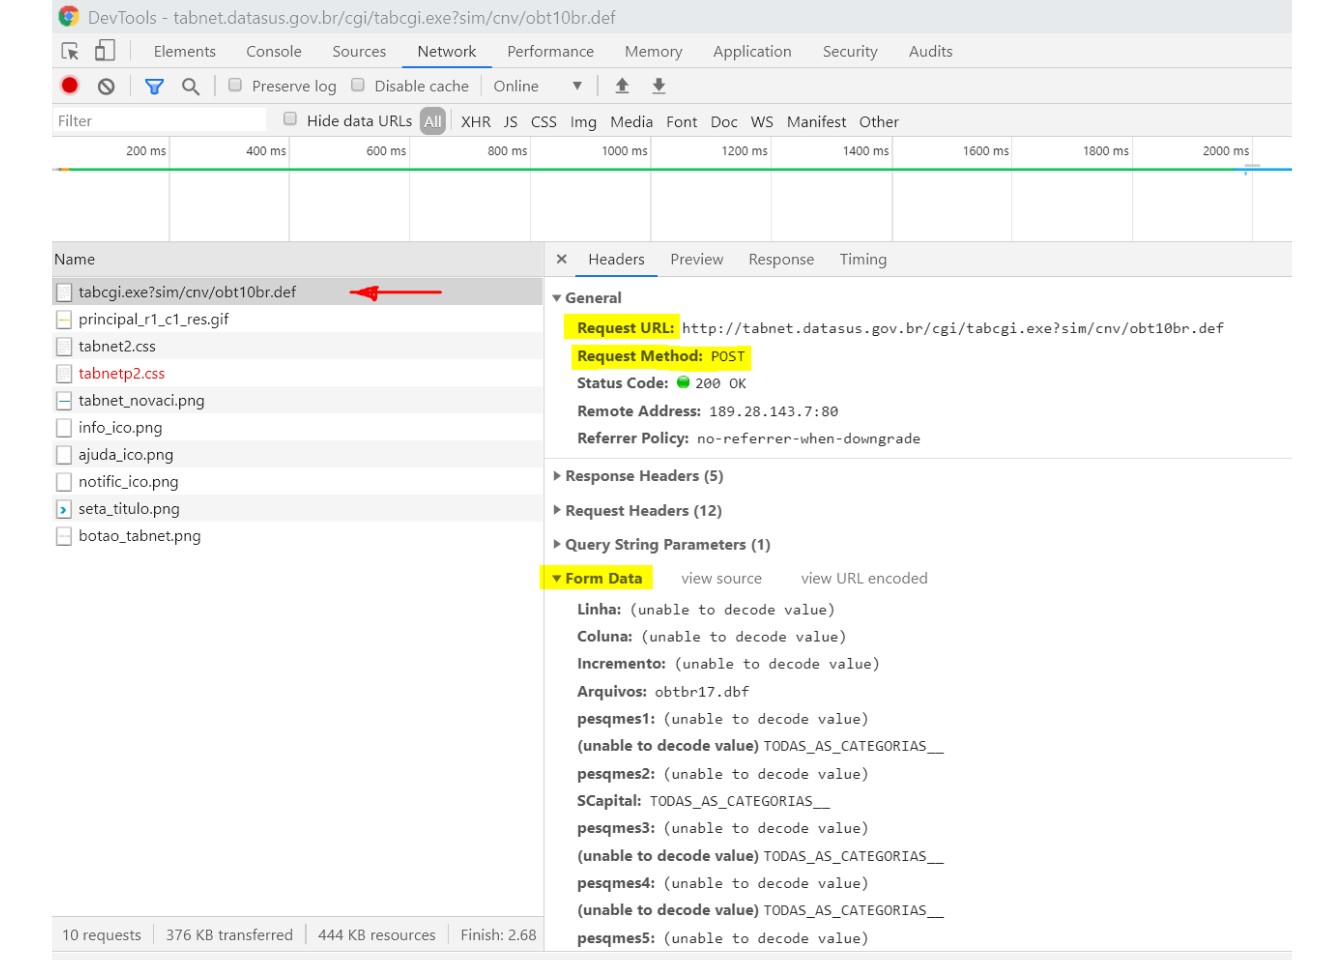
Task: Switch to the Console tab
Action: pyautogui.click(x=273, y=51)
